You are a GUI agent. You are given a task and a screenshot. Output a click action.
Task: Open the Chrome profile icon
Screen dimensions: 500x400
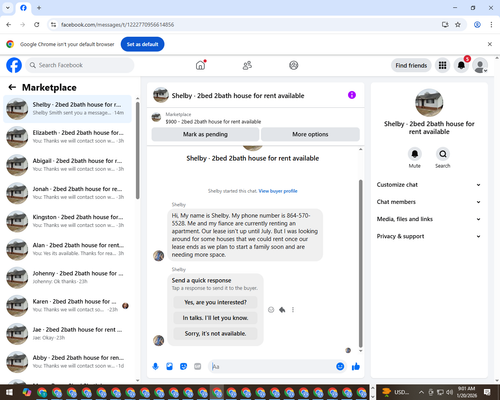477,25
